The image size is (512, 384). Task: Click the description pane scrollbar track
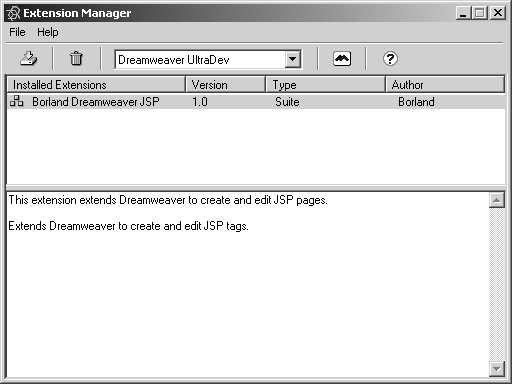pos(497,284)
